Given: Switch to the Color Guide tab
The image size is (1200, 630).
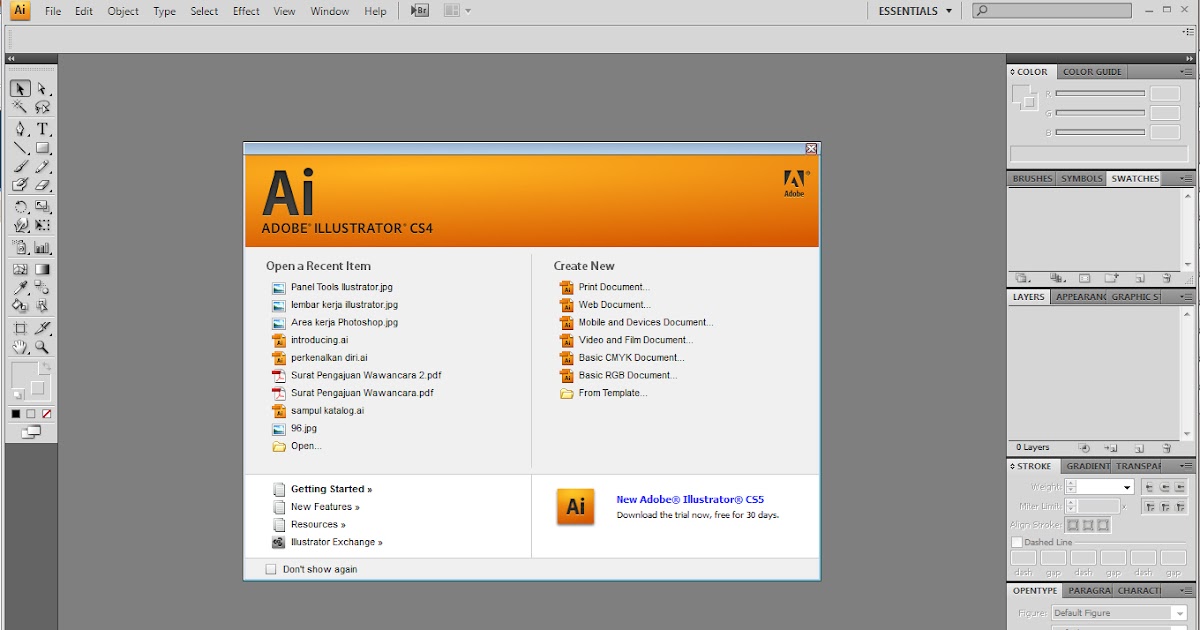Looking at the screenshot, I should tap(1092, 72).
